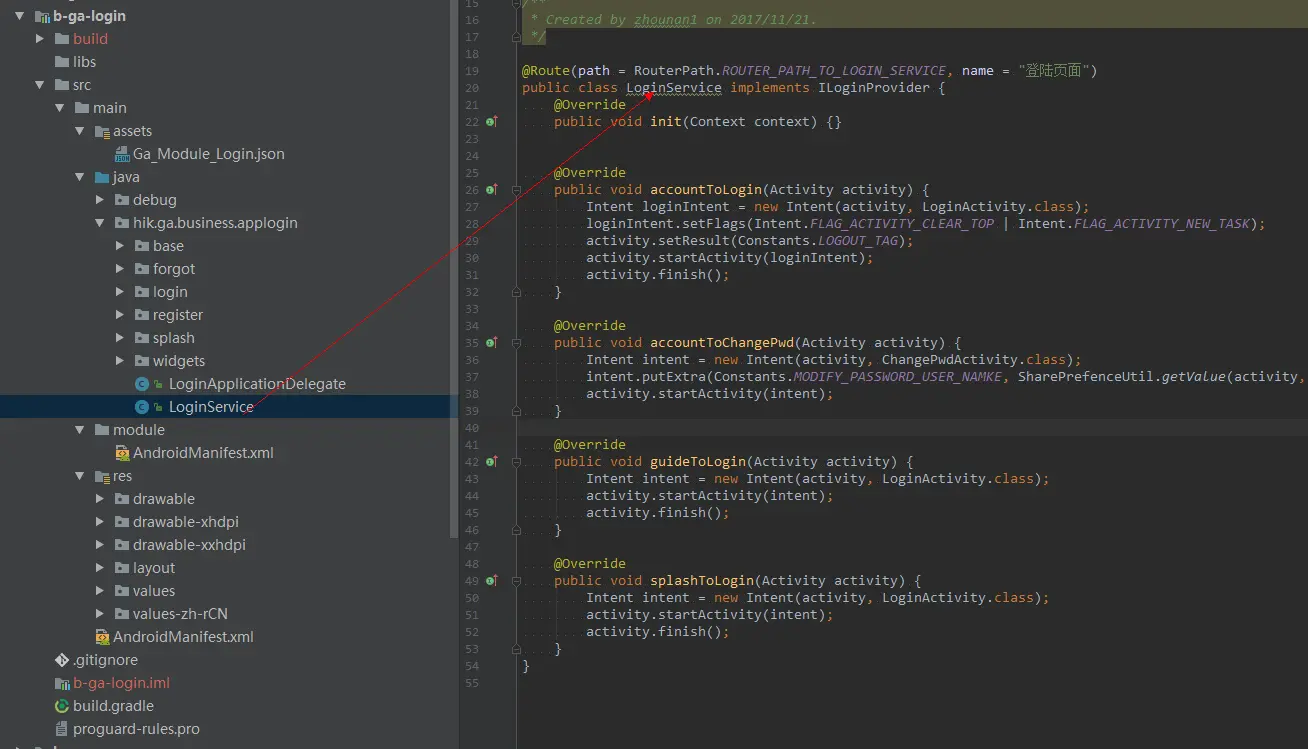The image size is (1308, 749).
Task: Click the LoginApplicationDelegate class icon
Action: tap(141, 384)
